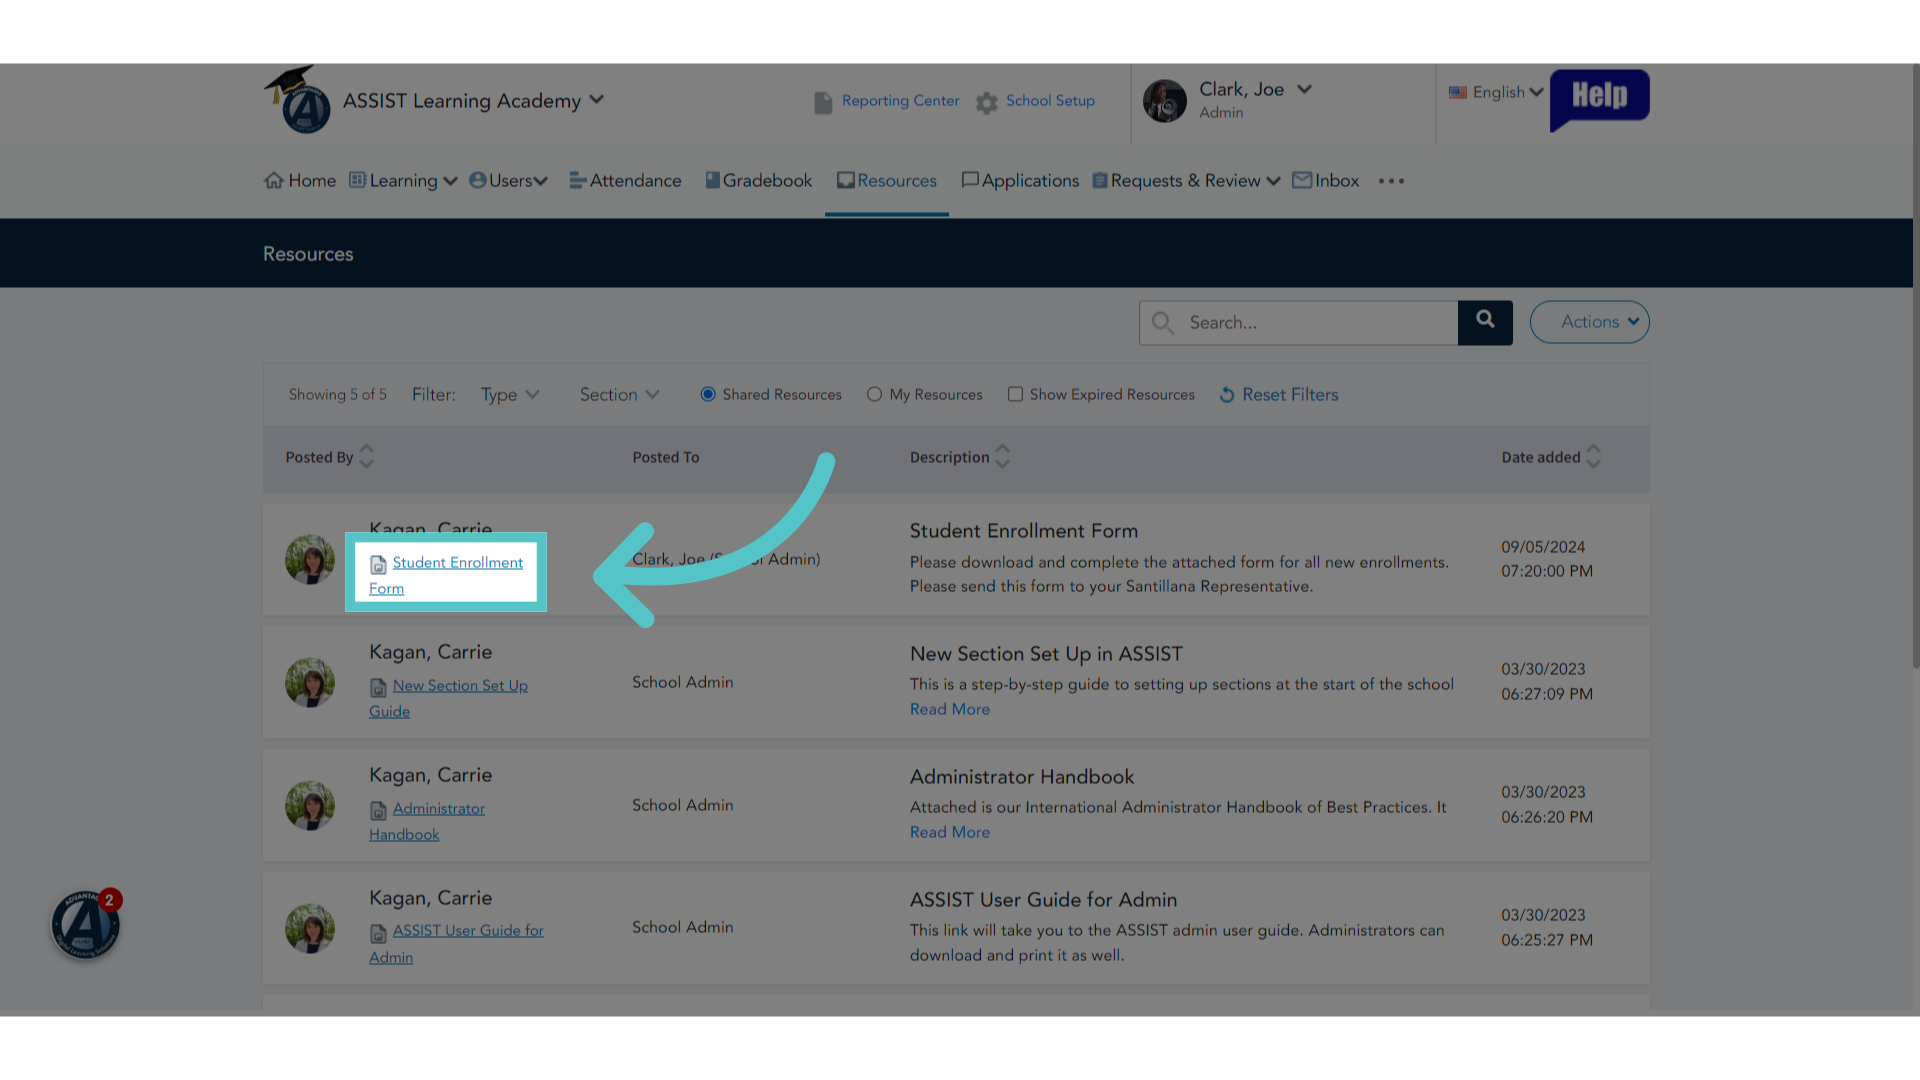Click into the Search input field

(x=1298, y=323)
